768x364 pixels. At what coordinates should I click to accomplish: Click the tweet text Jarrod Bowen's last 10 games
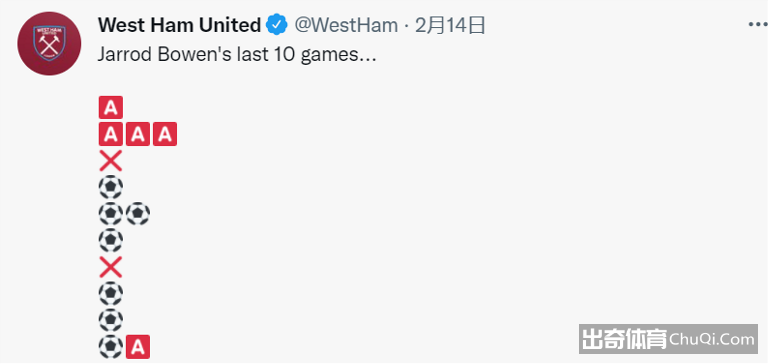(x=237, y=55)
